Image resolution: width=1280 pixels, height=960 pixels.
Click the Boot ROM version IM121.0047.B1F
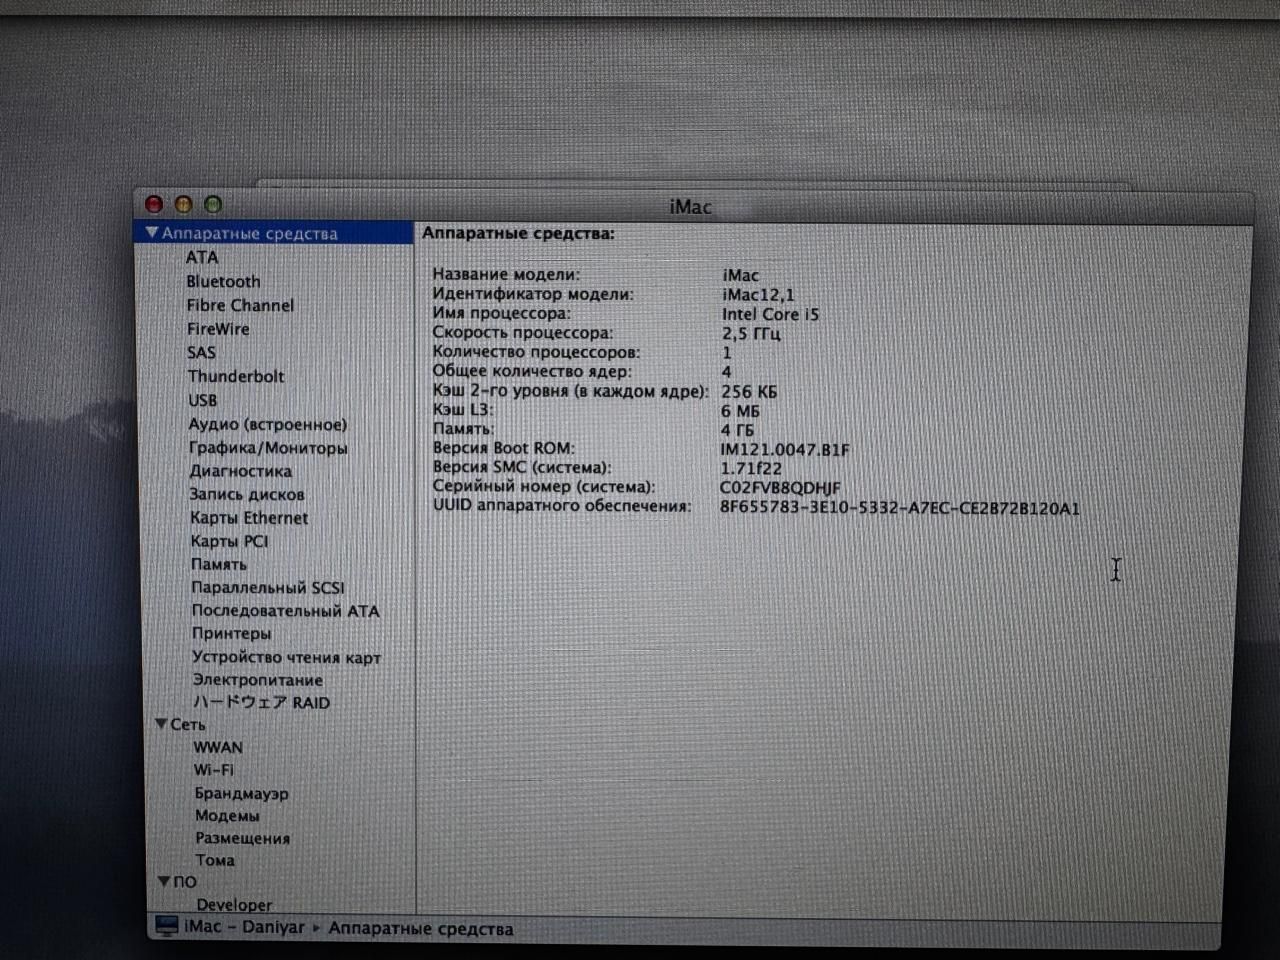point(785,450)
